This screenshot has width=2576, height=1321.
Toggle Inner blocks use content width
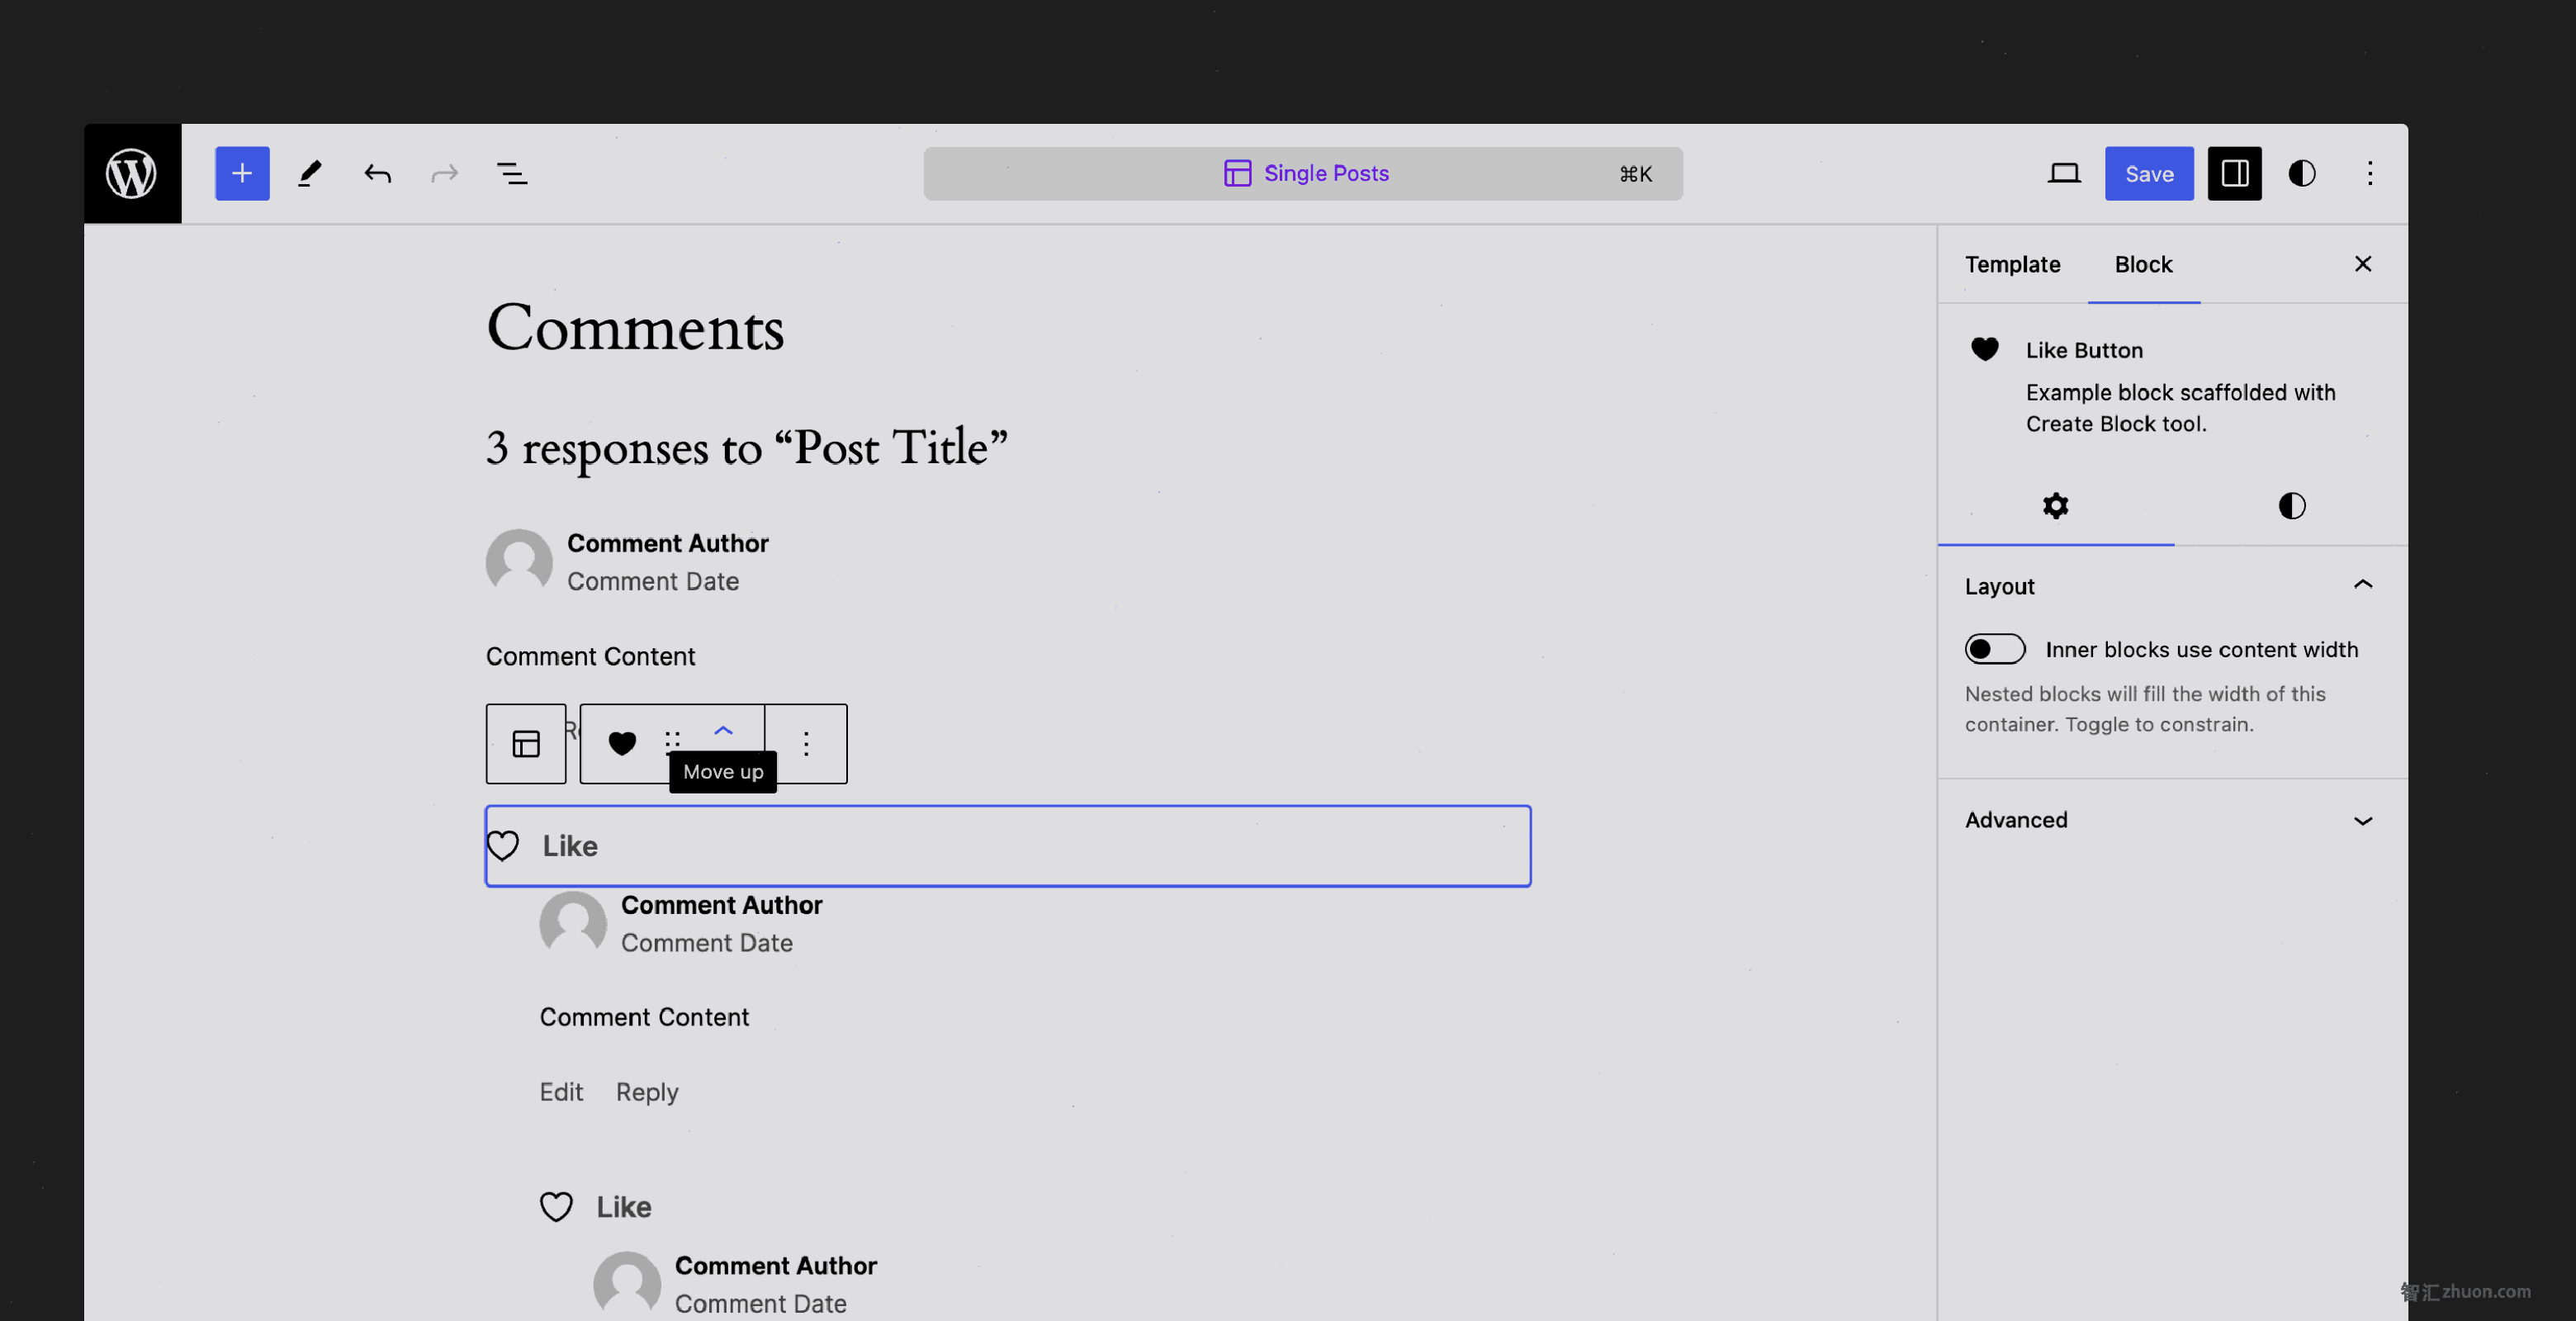coord(1995,649)
